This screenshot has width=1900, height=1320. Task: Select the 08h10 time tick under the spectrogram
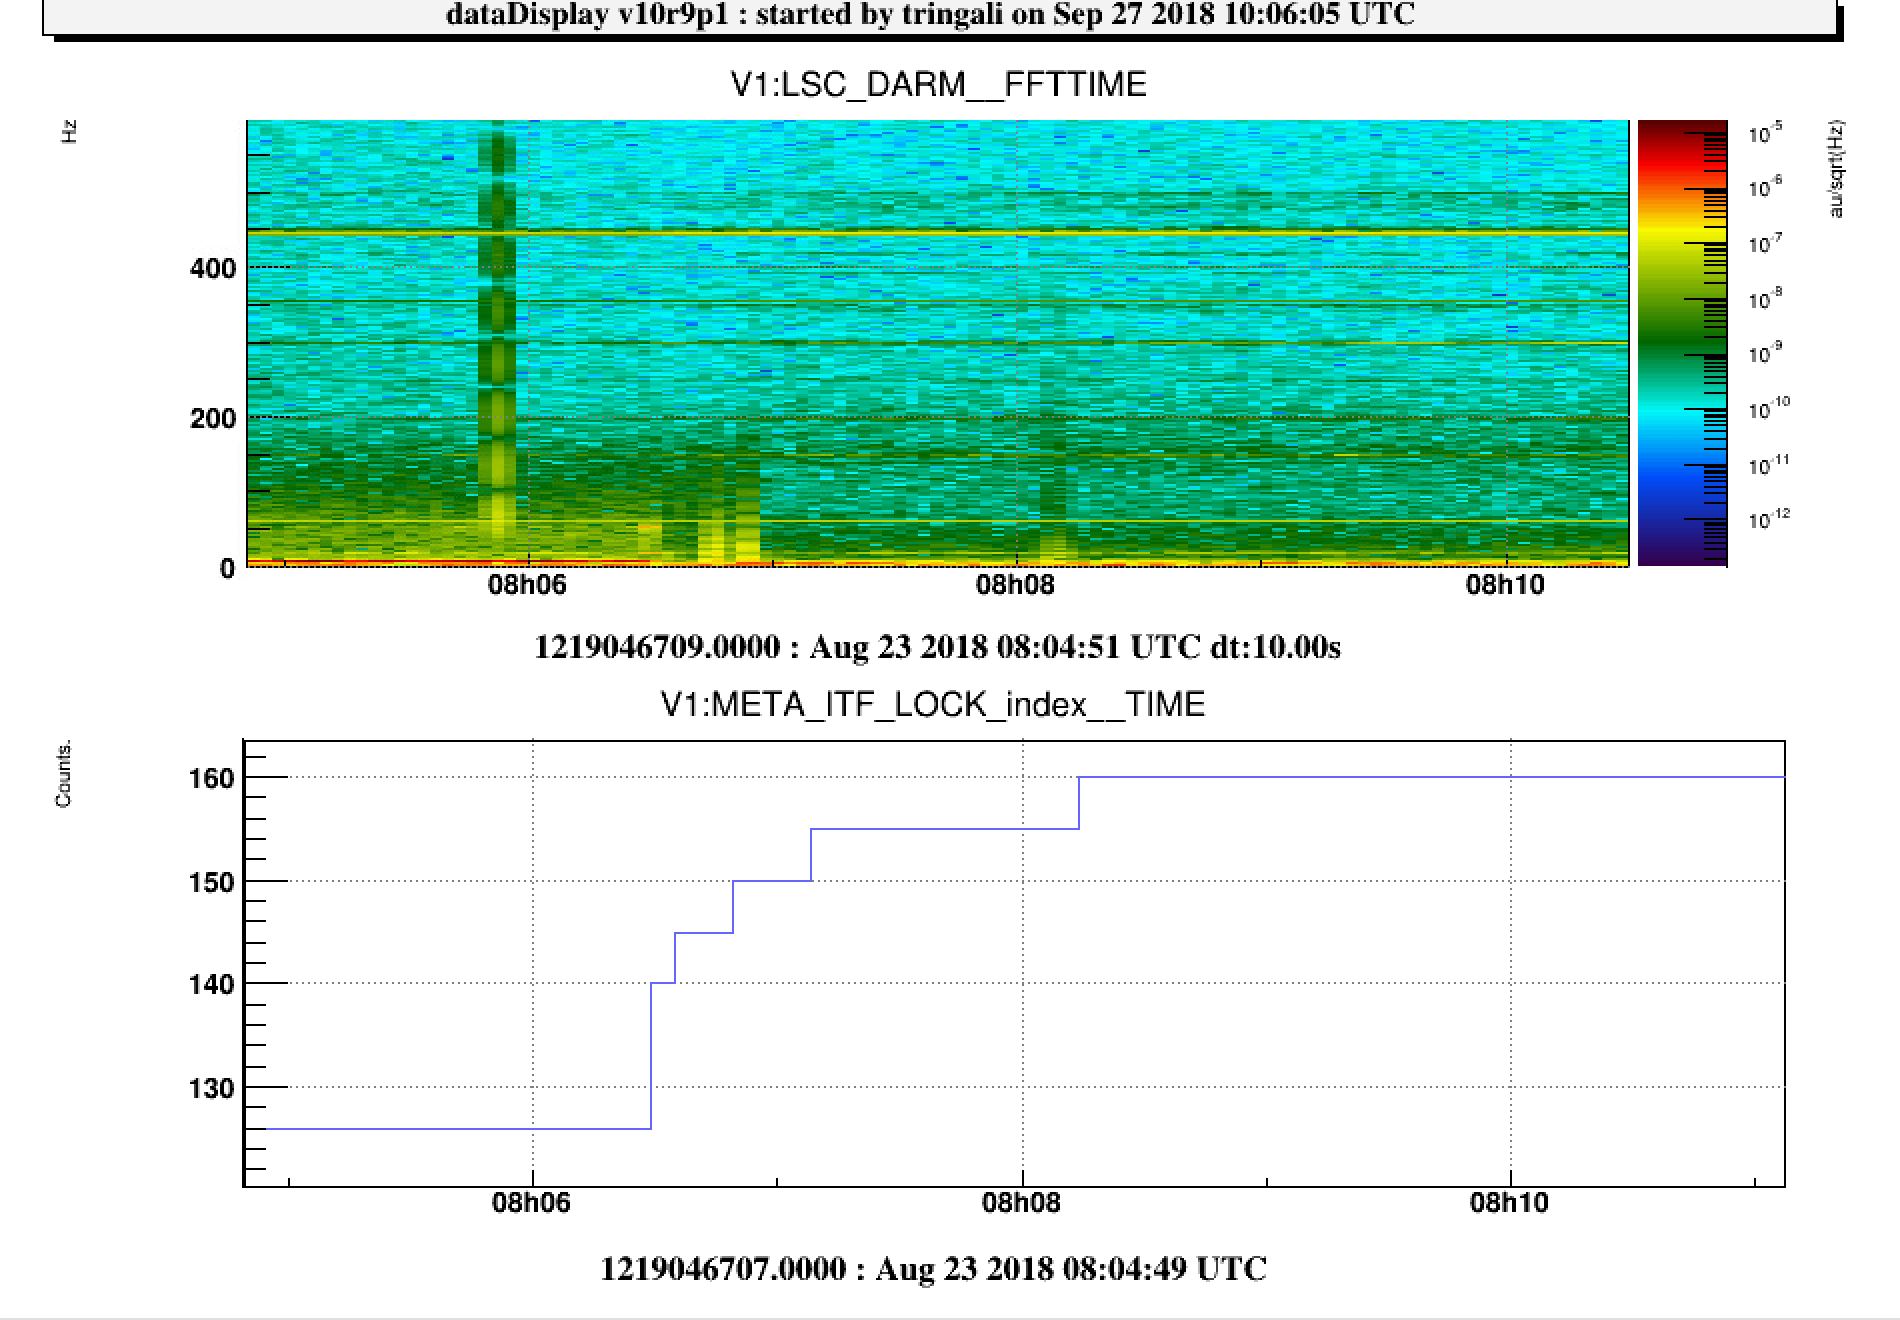pyautogui.click(x=1505, y=585)
